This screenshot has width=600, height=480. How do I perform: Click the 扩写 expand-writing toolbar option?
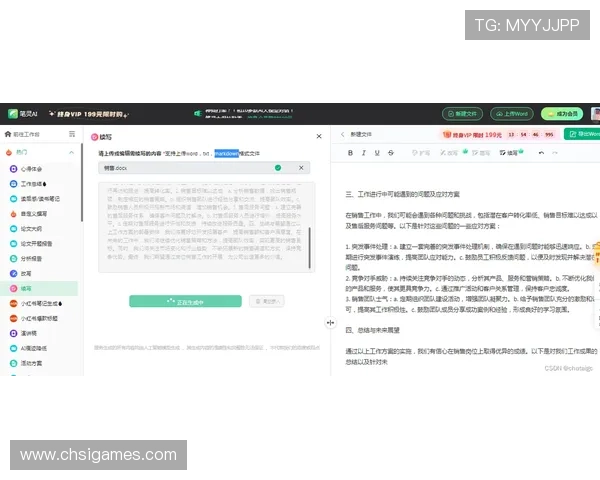(x=421, y=153)
